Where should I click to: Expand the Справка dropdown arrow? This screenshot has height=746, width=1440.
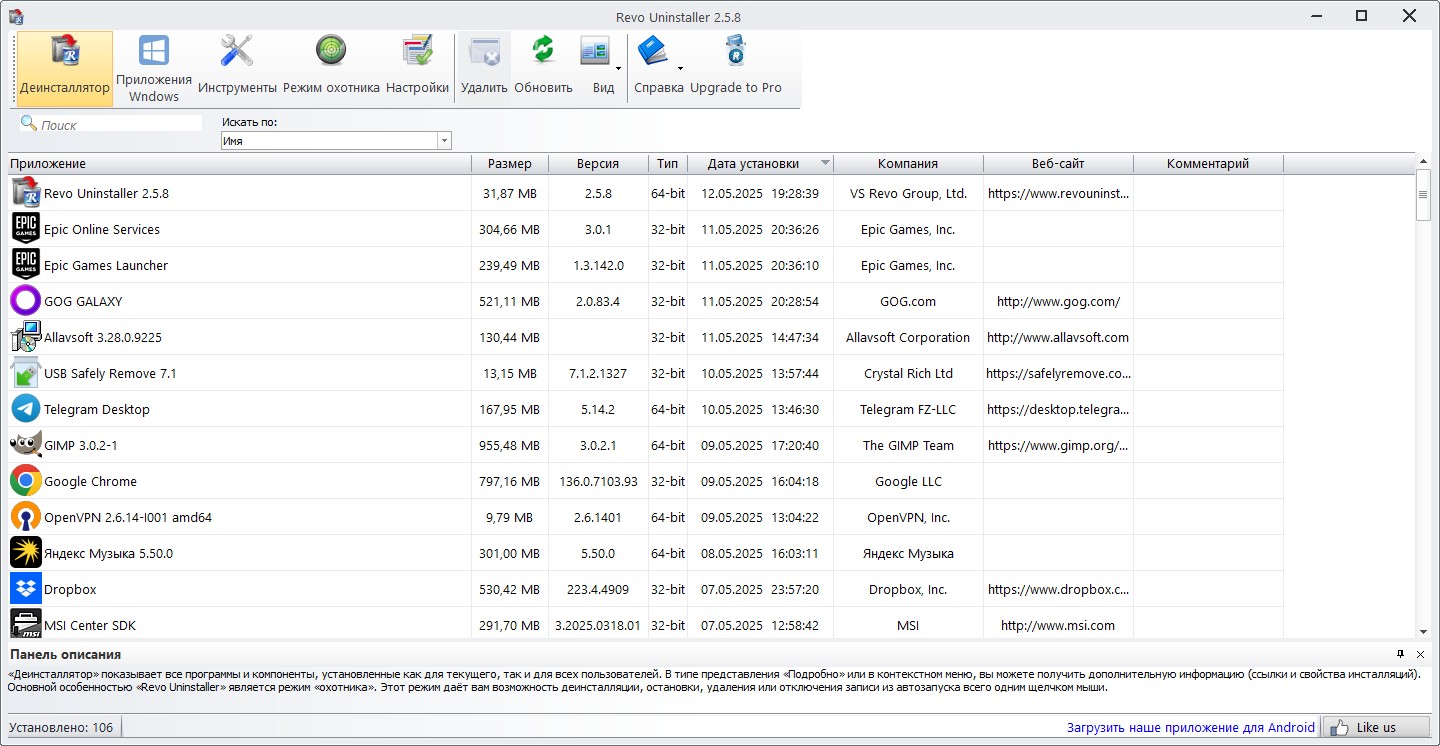(680, 69)
